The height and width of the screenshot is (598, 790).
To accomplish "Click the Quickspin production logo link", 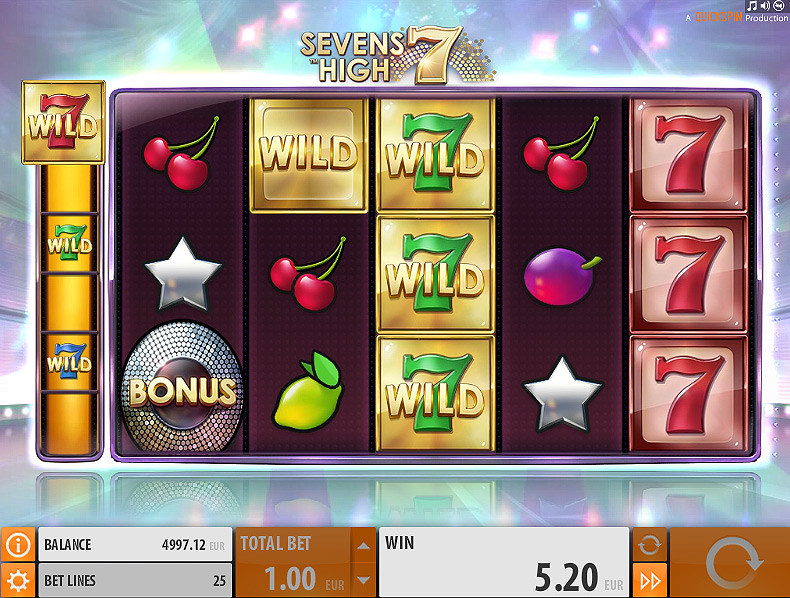I will 737,18.
